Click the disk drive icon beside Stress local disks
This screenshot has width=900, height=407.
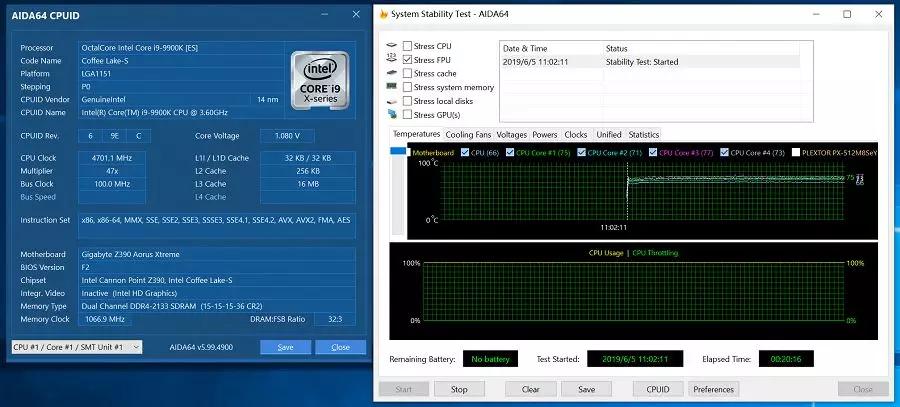[x=392, y=101]
